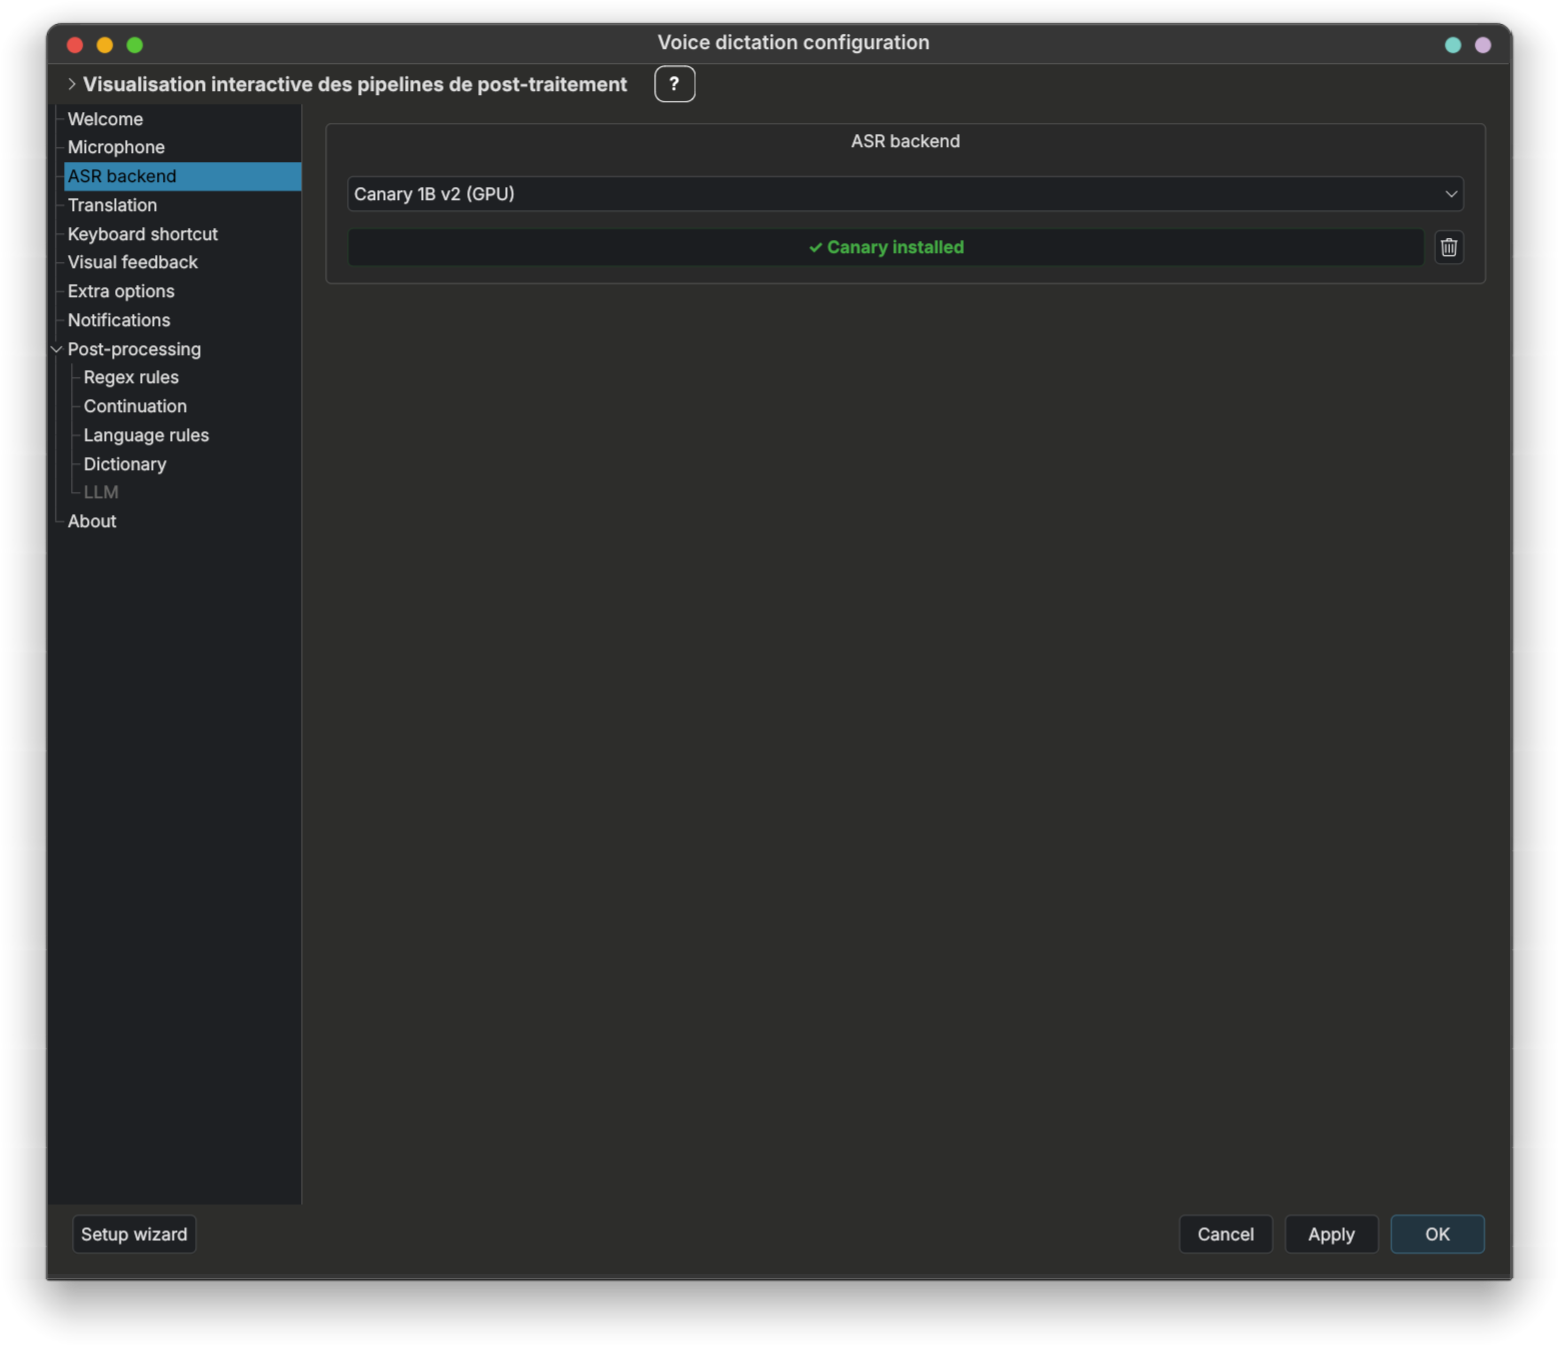Open Keyboard shortcut settings

(142, 234)
